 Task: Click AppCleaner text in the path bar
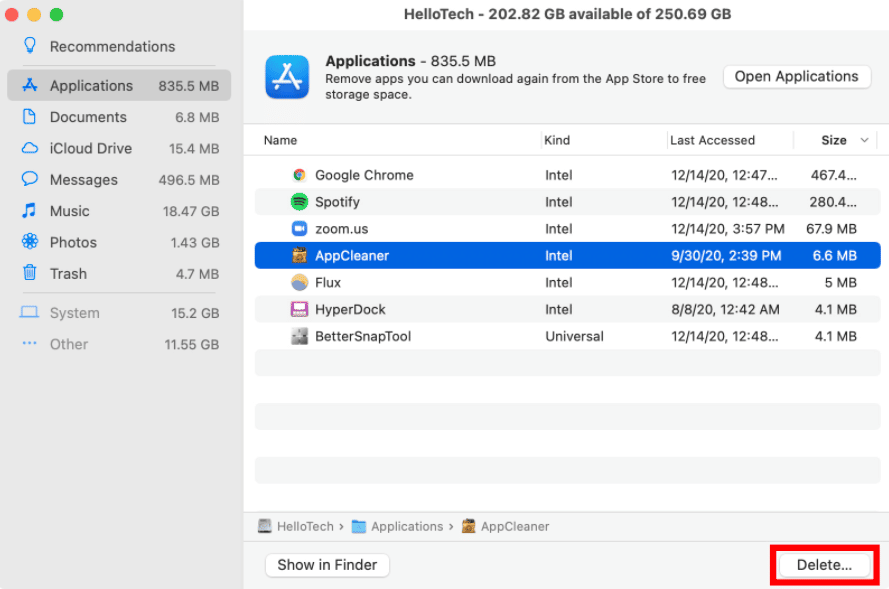pyautogui.click(x=515, y=527)
